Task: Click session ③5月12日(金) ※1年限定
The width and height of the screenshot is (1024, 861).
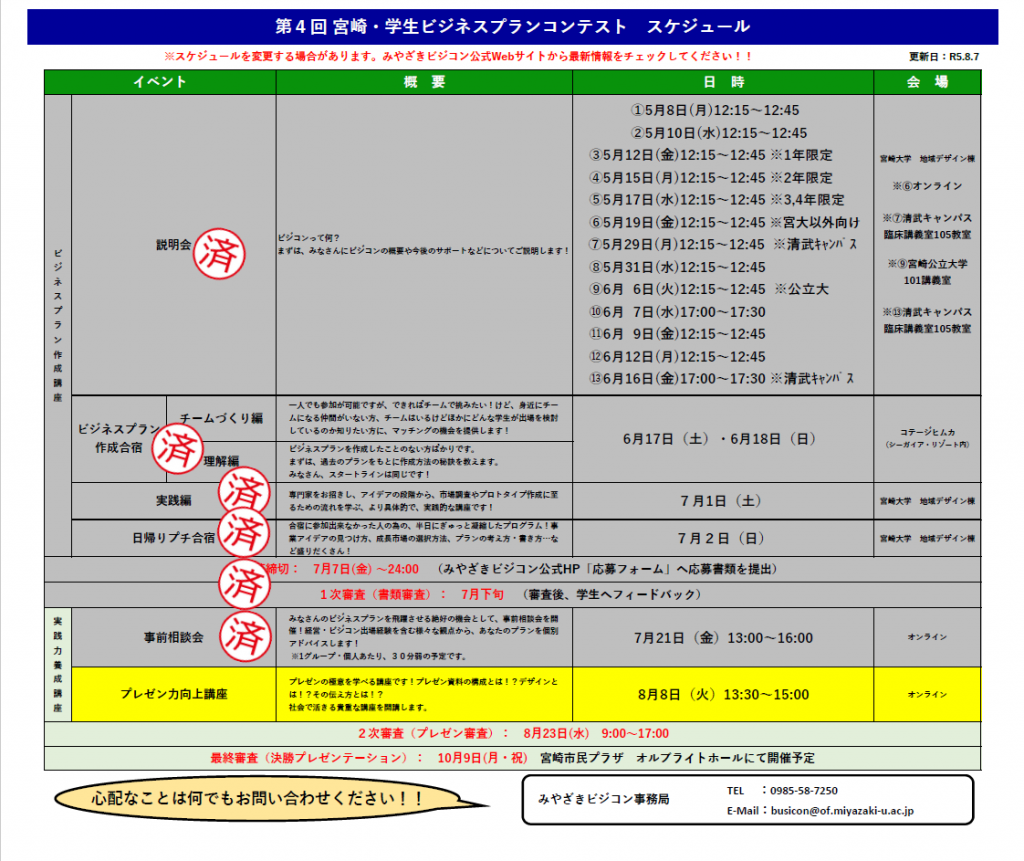Action: (711, 155)
